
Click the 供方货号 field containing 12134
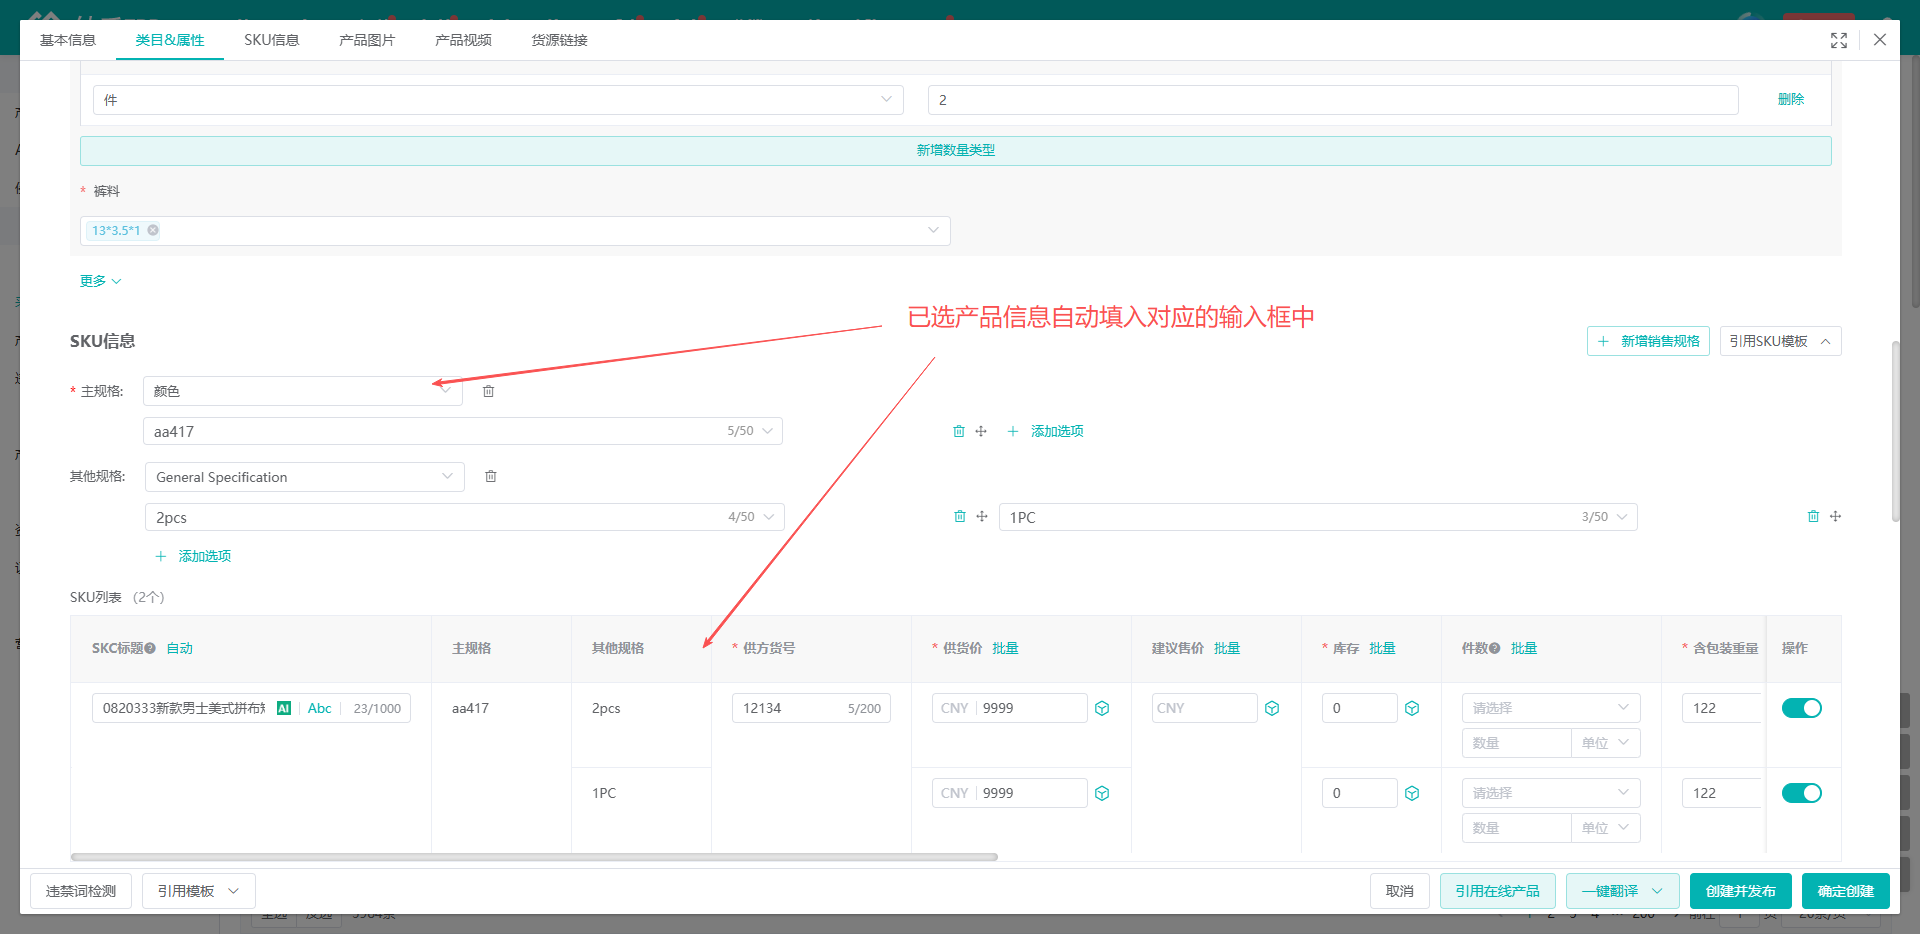click(811, 708)
